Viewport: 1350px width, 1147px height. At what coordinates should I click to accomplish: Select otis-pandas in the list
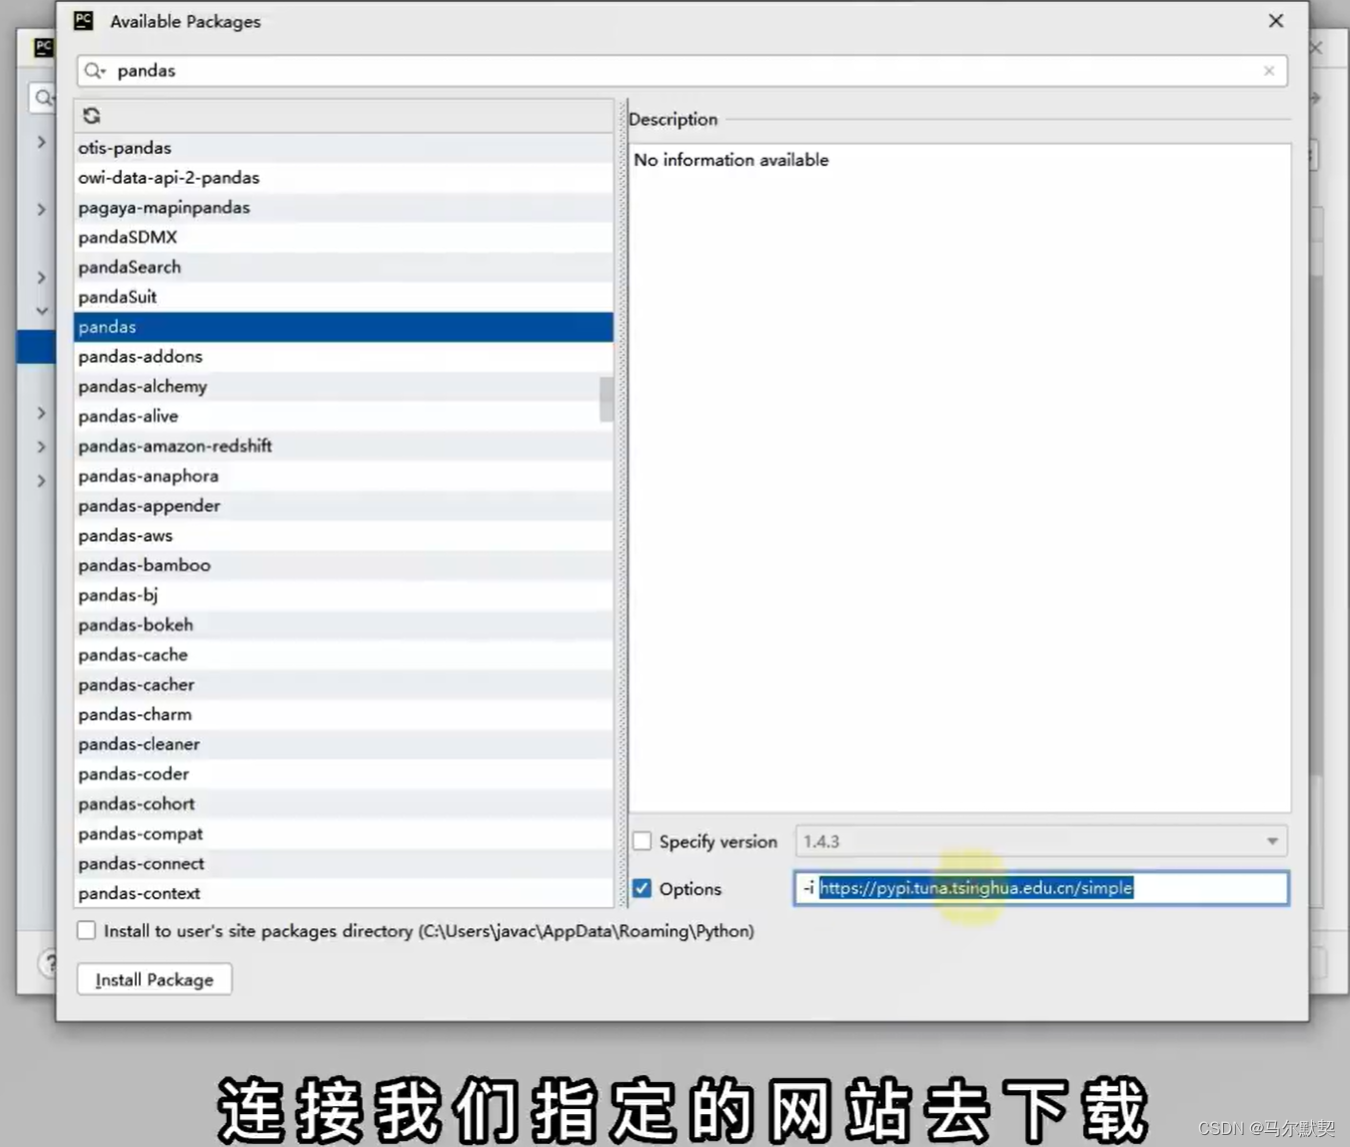343,147
